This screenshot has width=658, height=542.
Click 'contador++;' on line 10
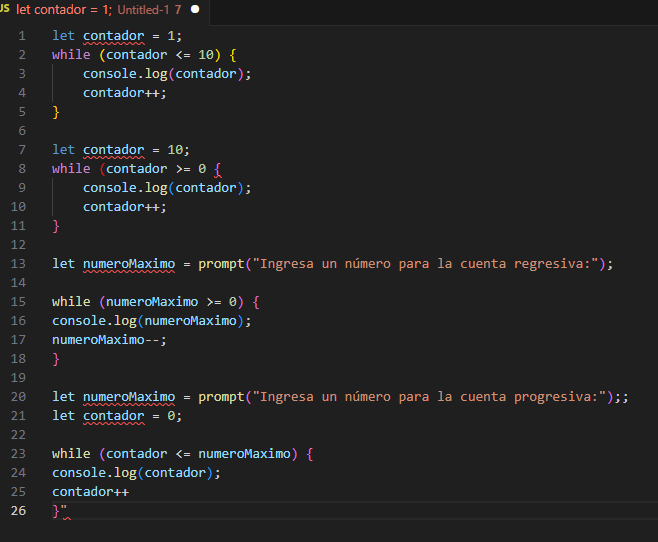tap(125, 207)
